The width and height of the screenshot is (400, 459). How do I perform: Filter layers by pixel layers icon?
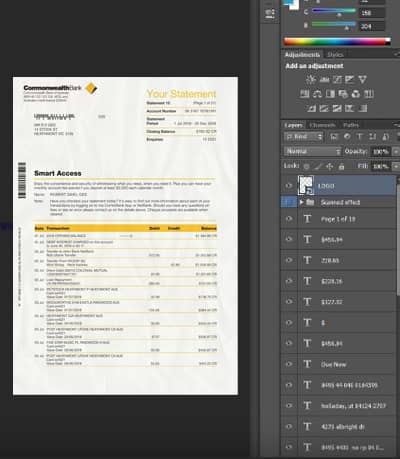tap(334, 137)
